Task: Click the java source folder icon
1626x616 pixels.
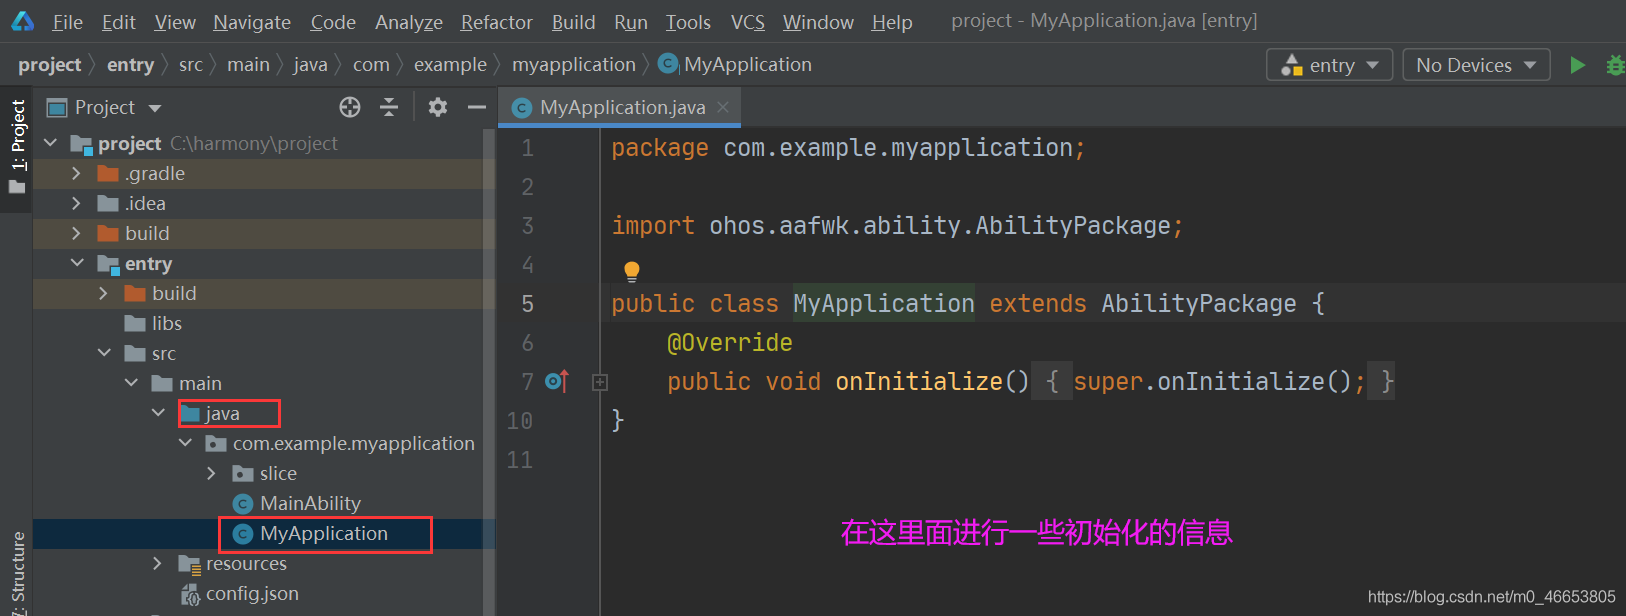Action: coord(191,414)
